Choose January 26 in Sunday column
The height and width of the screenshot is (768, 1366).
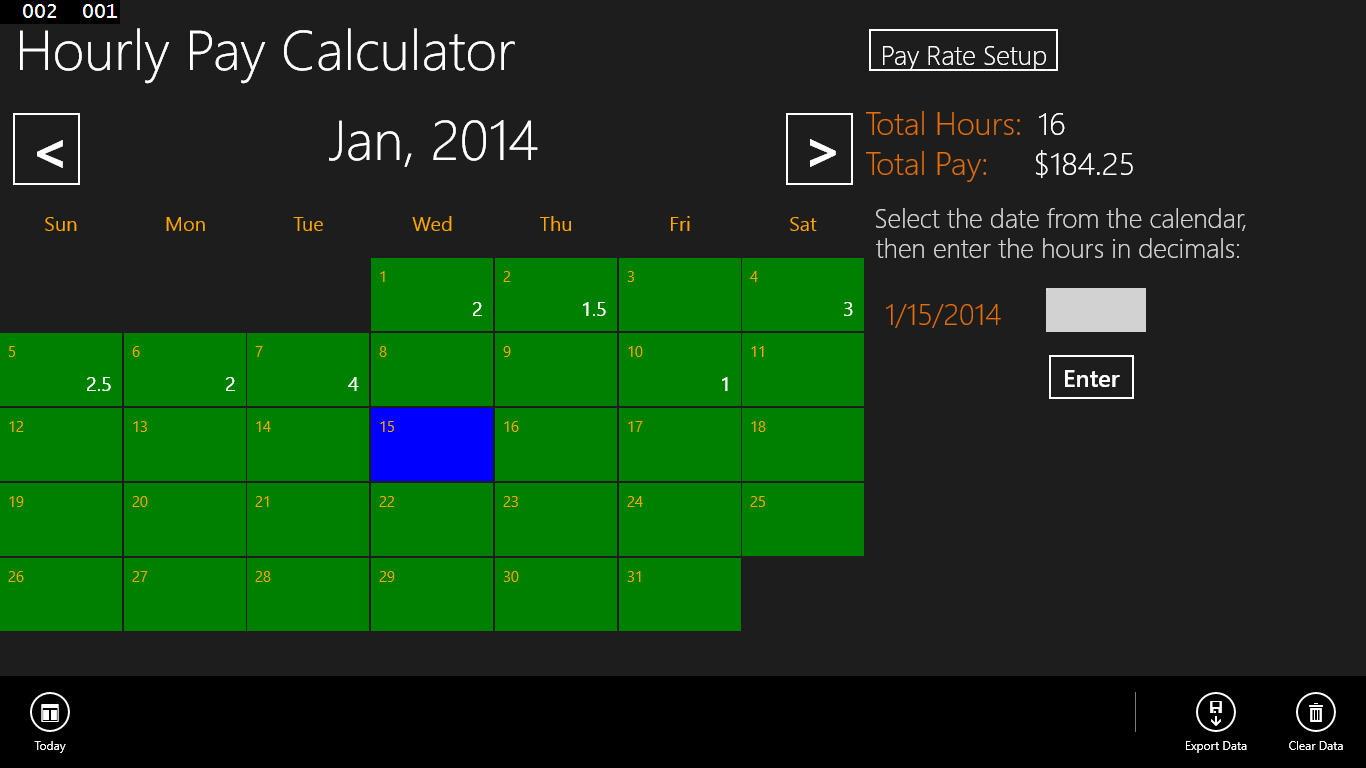[x=61, y=595]
